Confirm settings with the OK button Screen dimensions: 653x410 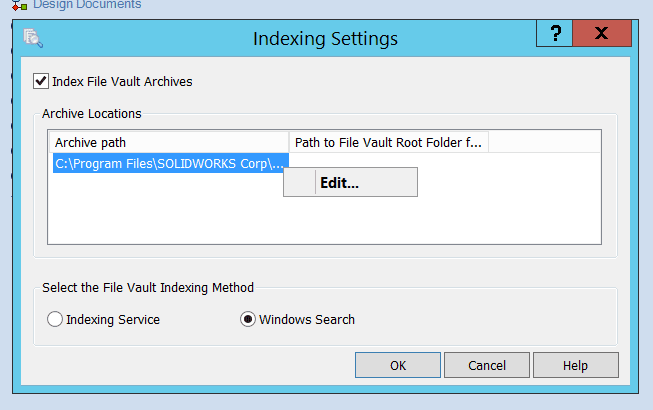click(398, 365)
